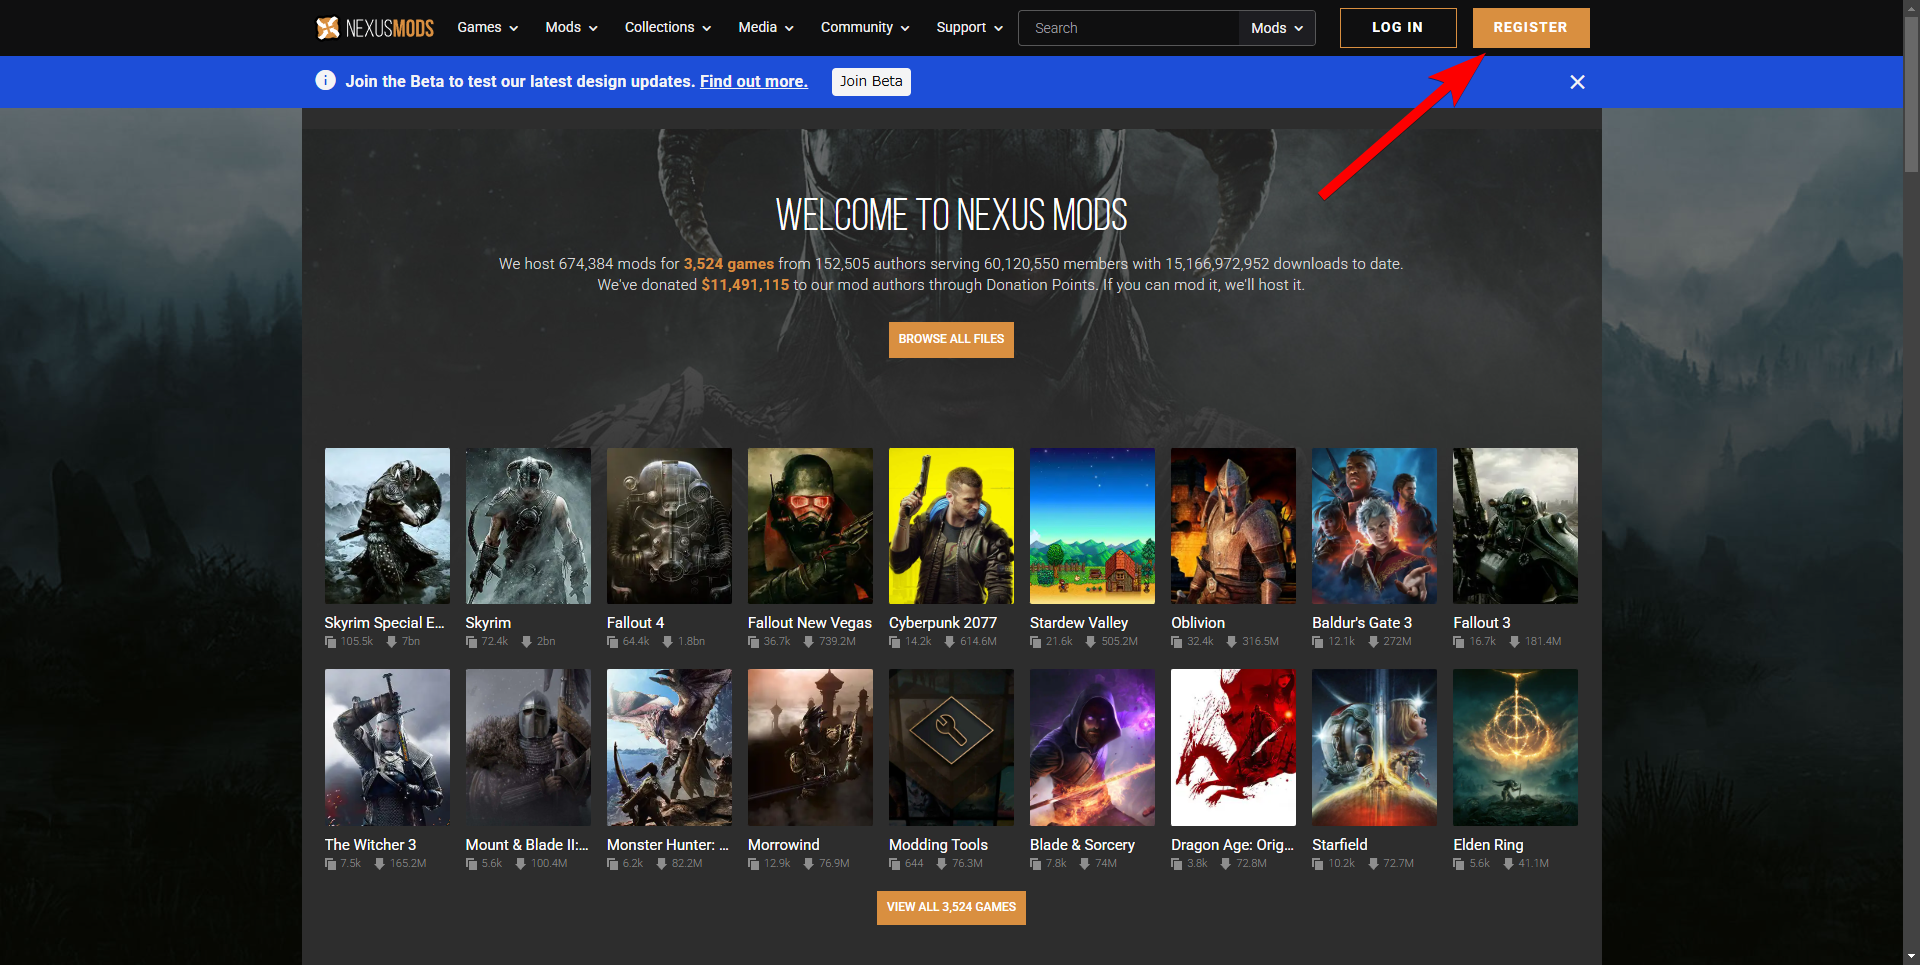Open the Stardew Valley cover
The height and width of the screenshot is (965, 1920).
click(1092, 526)
